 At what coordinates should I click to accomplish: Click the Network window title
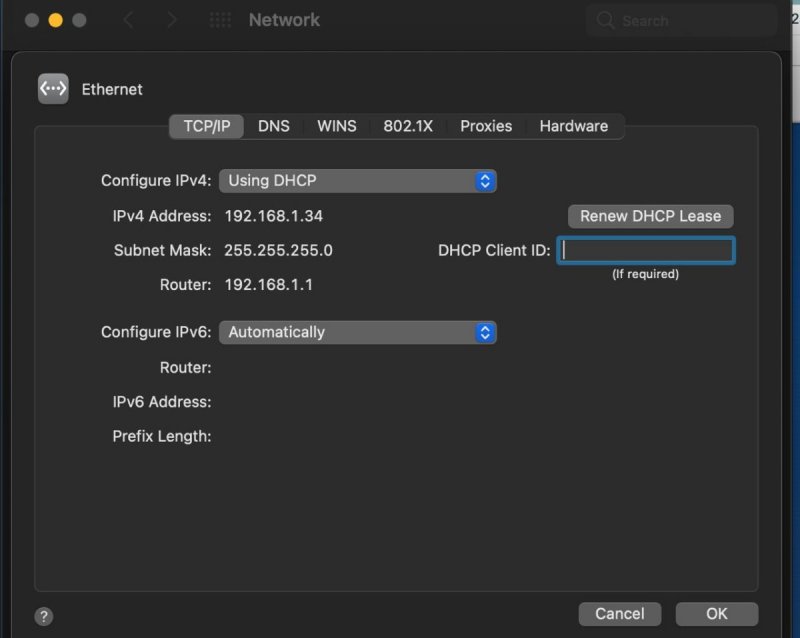(x=284, y=20)
